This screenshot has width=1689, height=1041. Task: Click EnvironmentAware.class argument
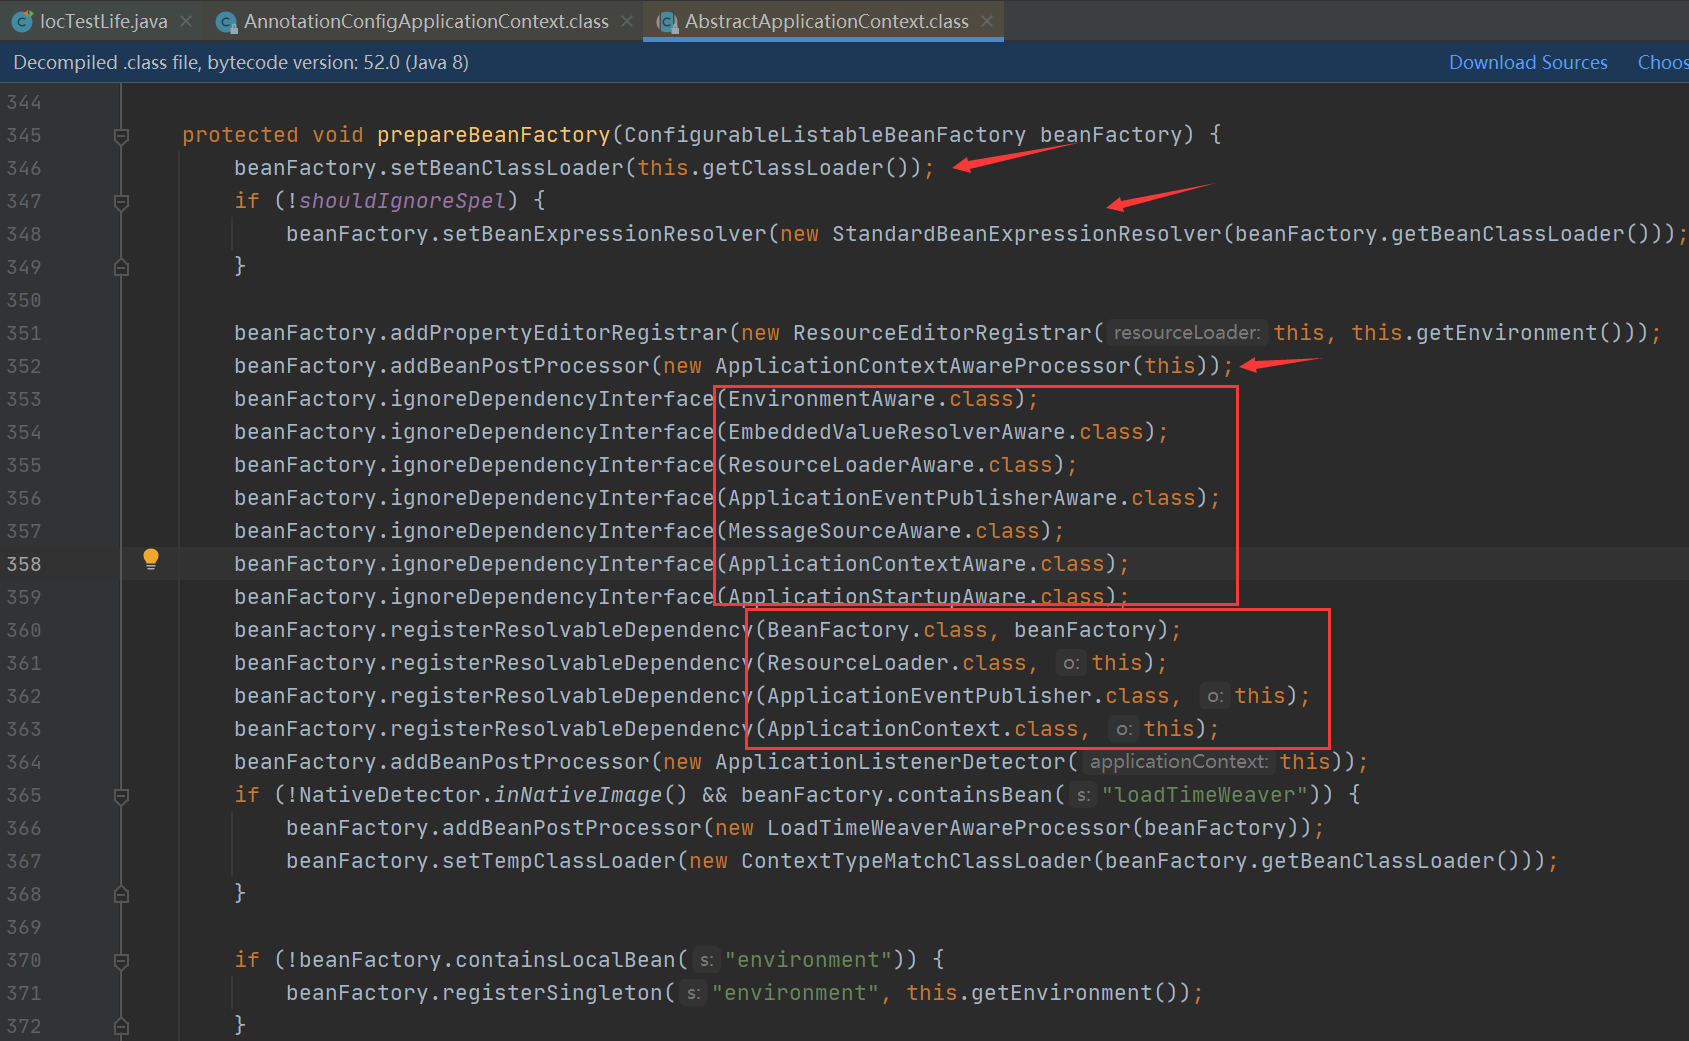(871, 399)
